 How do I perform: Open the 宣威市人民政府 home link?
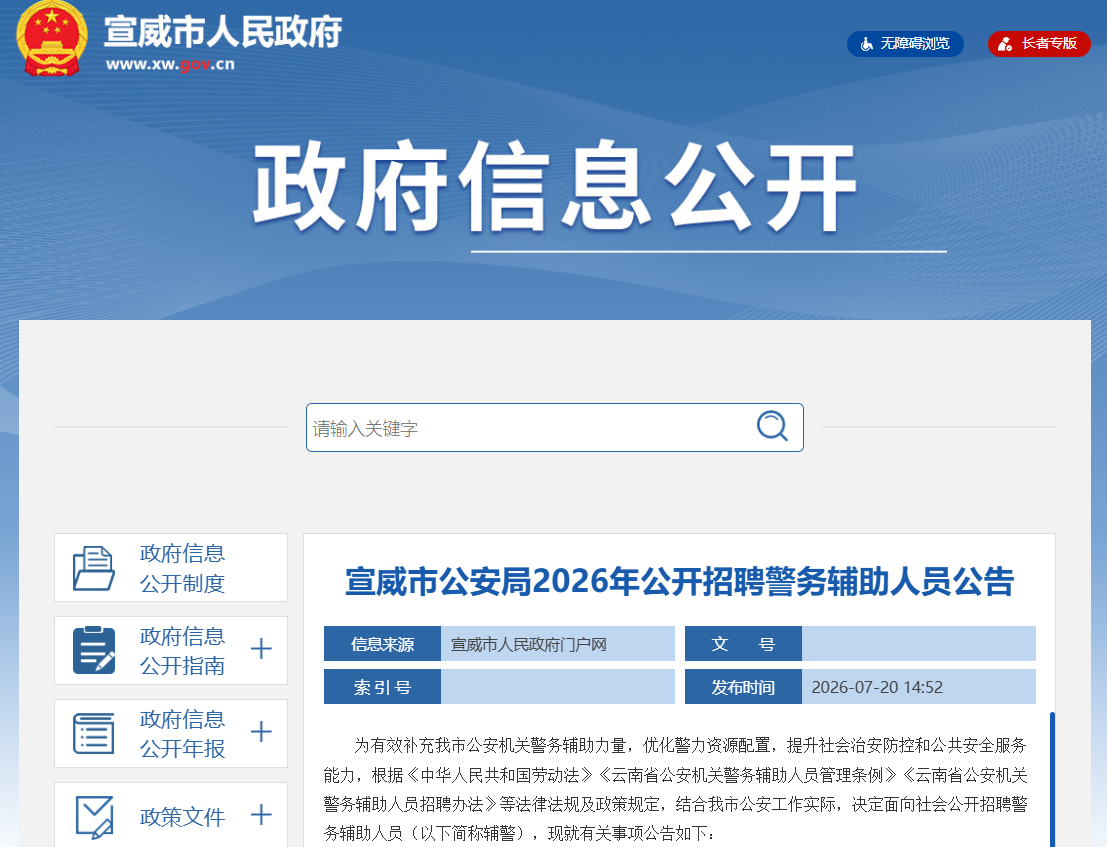point(223,32)
